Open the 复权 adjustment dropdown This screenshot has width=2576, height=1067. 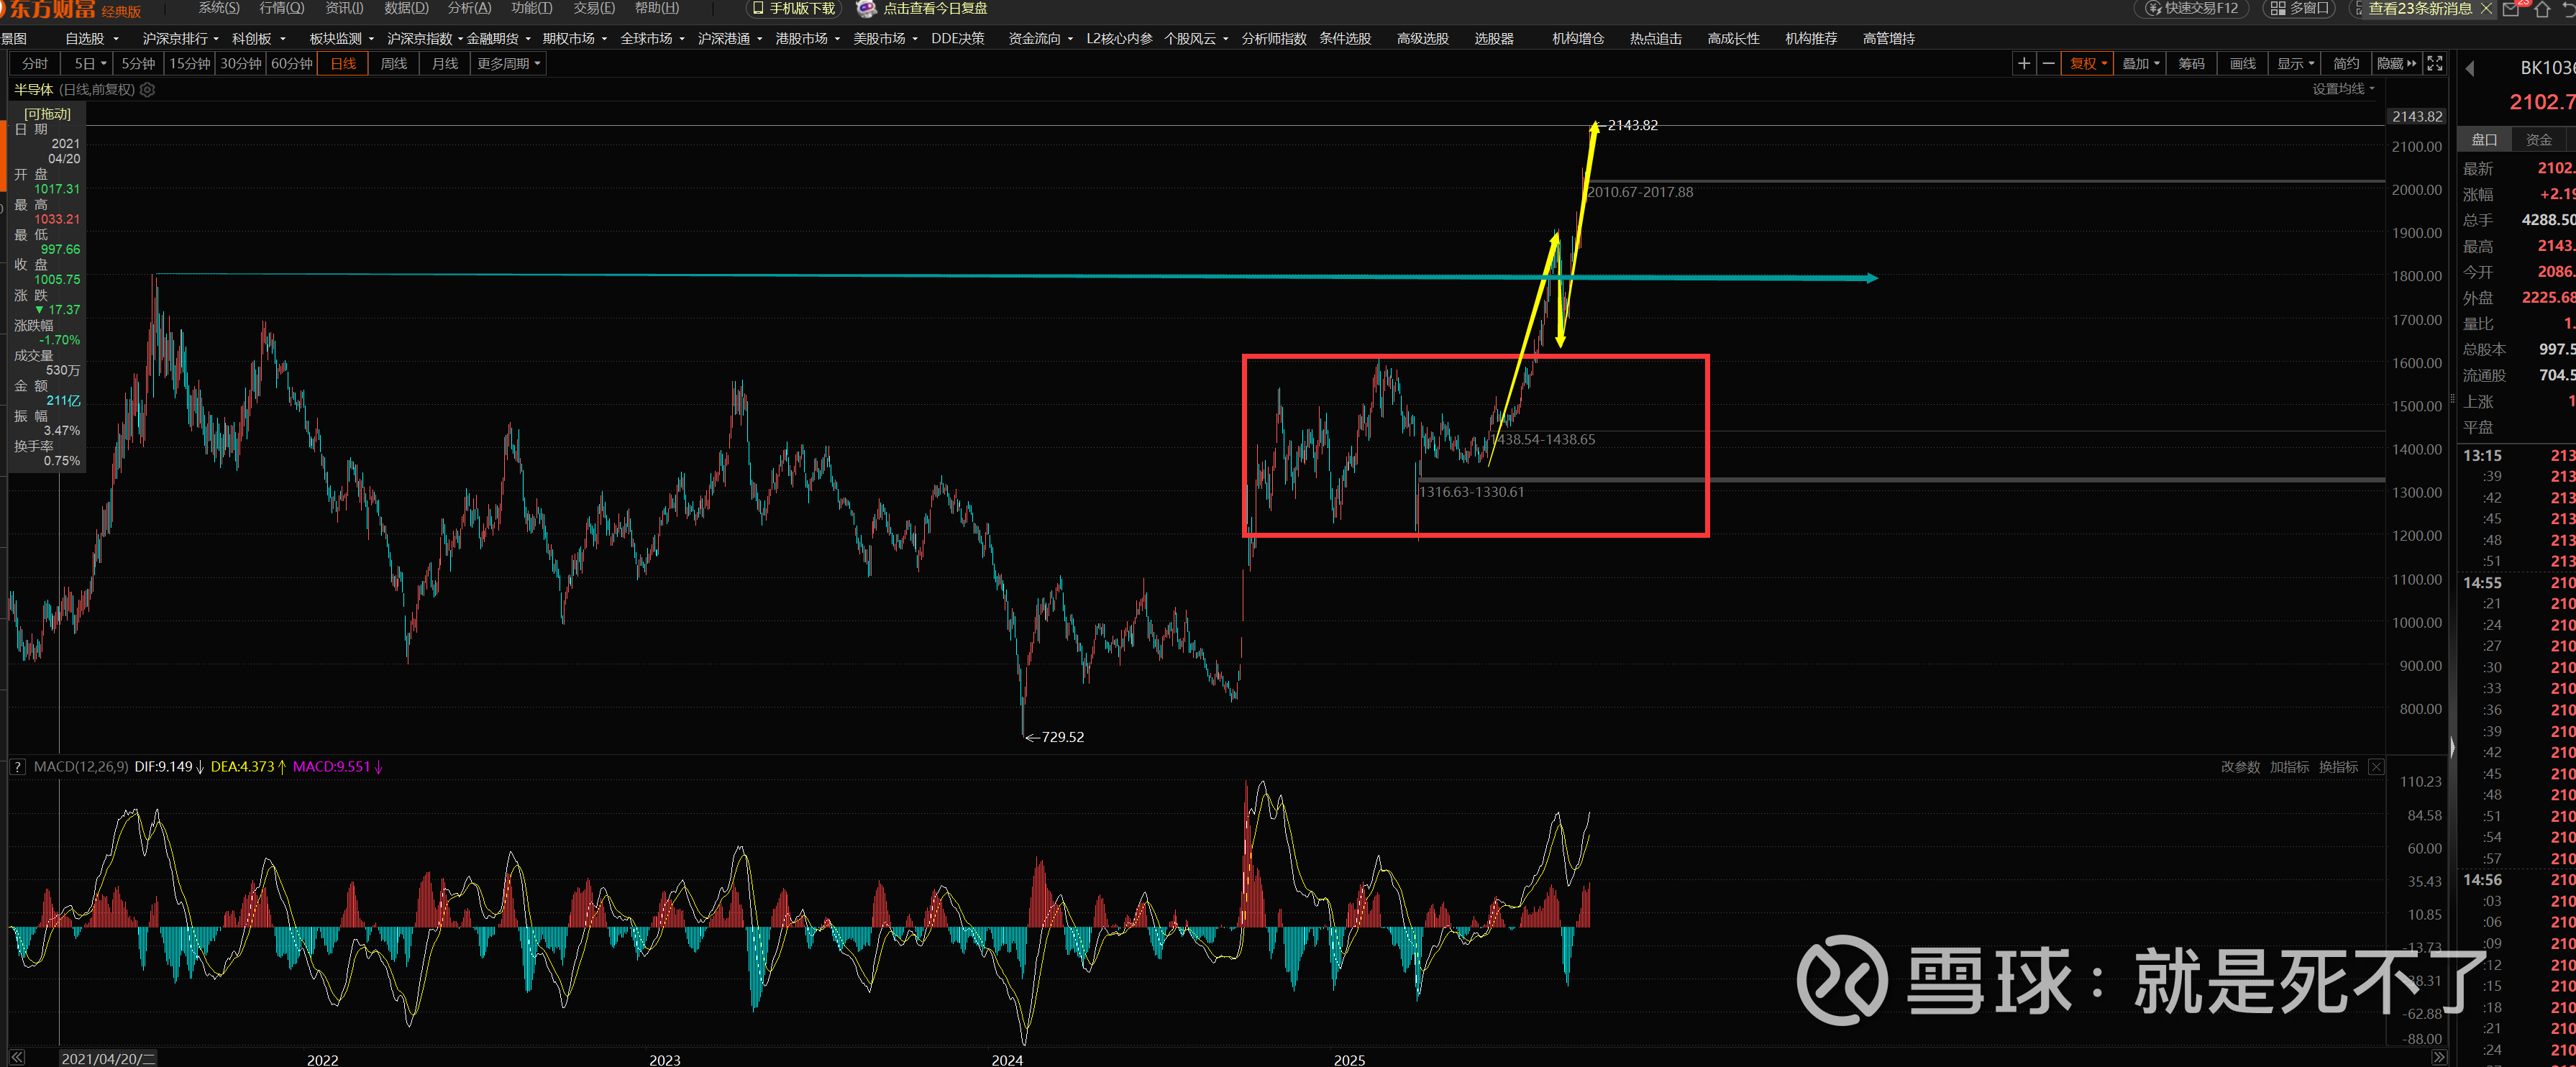pyautogui.click(x=2088, y=64)
